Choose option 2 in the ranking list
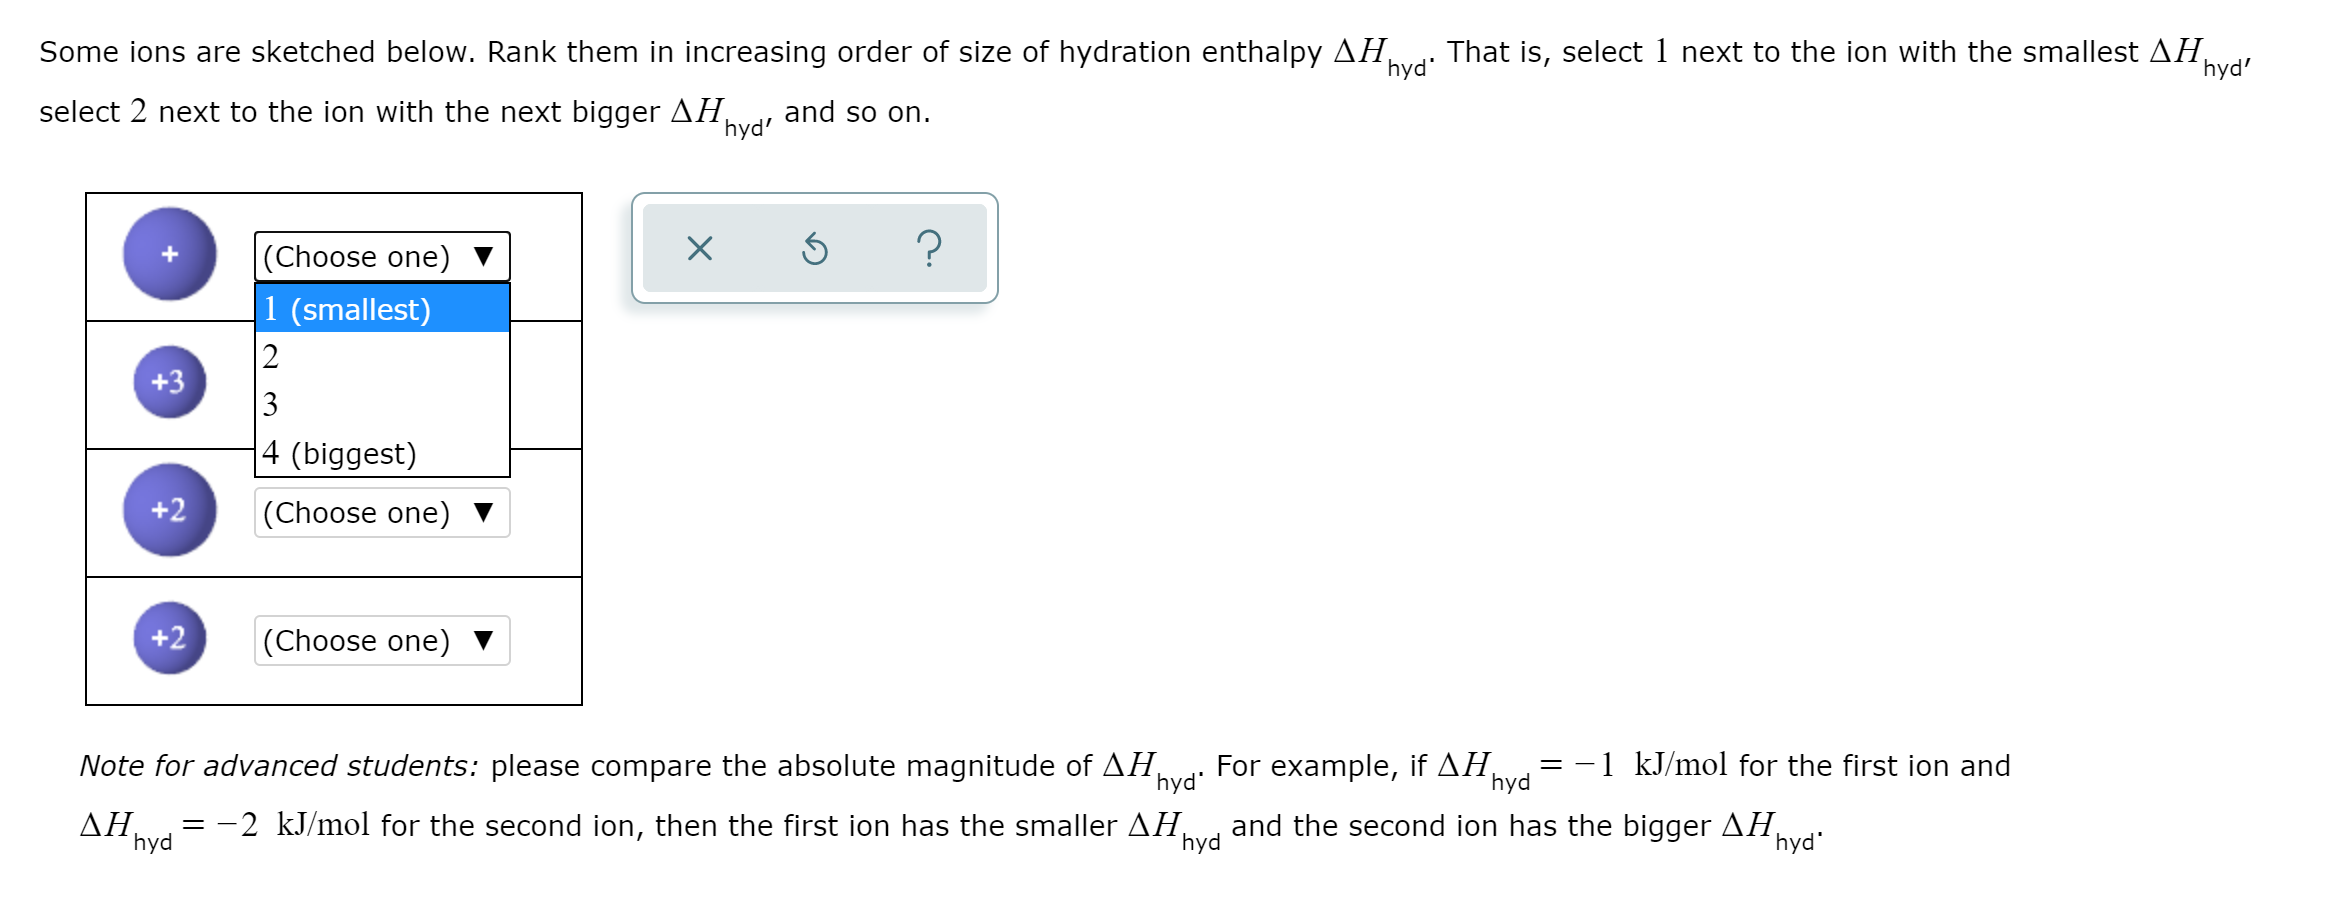Screen dimensions: 2332x902 coord(383,356)
